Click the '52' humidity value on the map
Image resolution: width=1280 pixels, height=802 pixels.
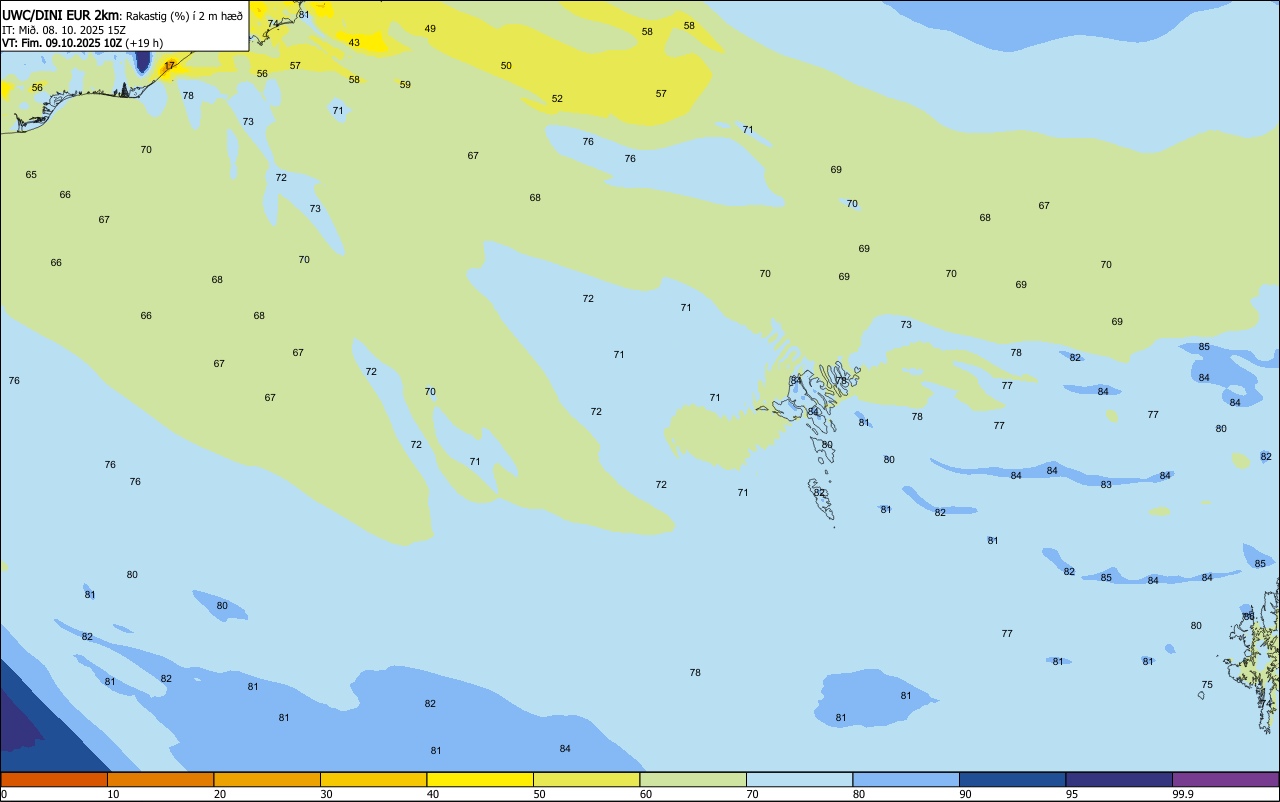point(557,99)
